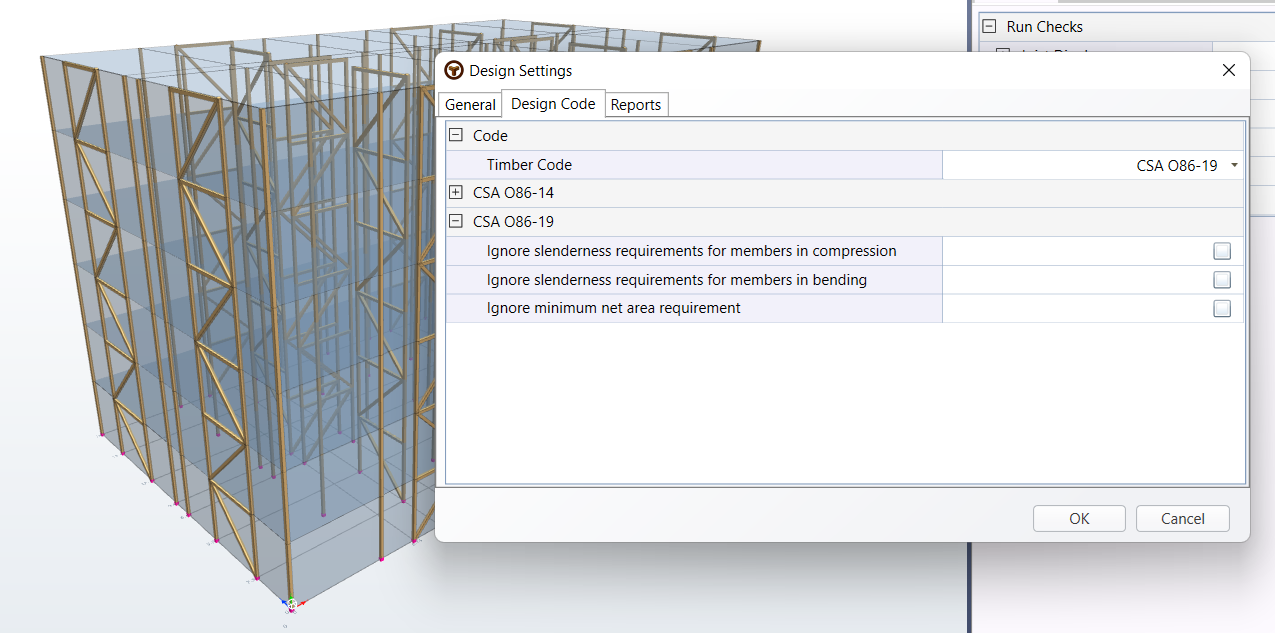Close the Design Settings dialog
This screenshot has height=633, width=1275.
pyautogui.click(x=1228, y=70)
